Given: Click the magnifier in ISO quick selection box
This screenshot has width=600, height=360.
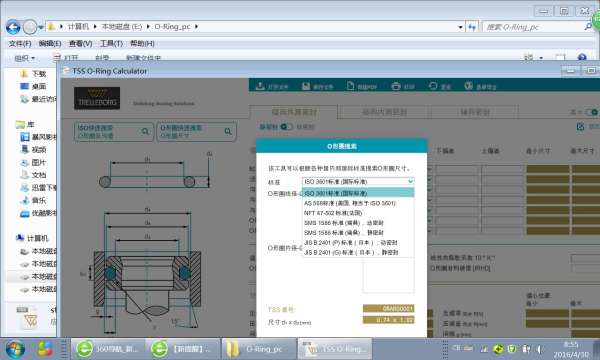Looking at the screenshot, I should [x=145, y=132].
